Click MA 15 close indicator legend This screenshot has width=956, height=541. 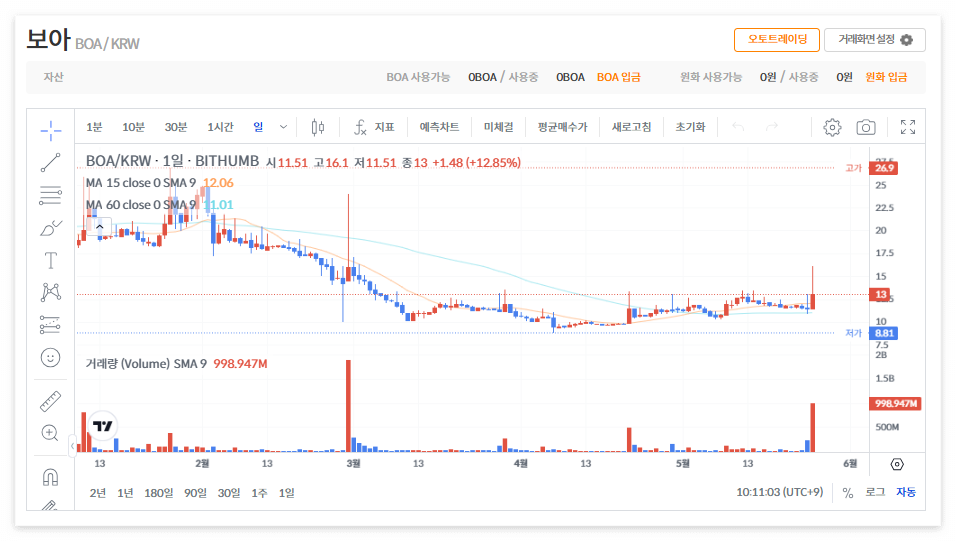coord(141,183)
